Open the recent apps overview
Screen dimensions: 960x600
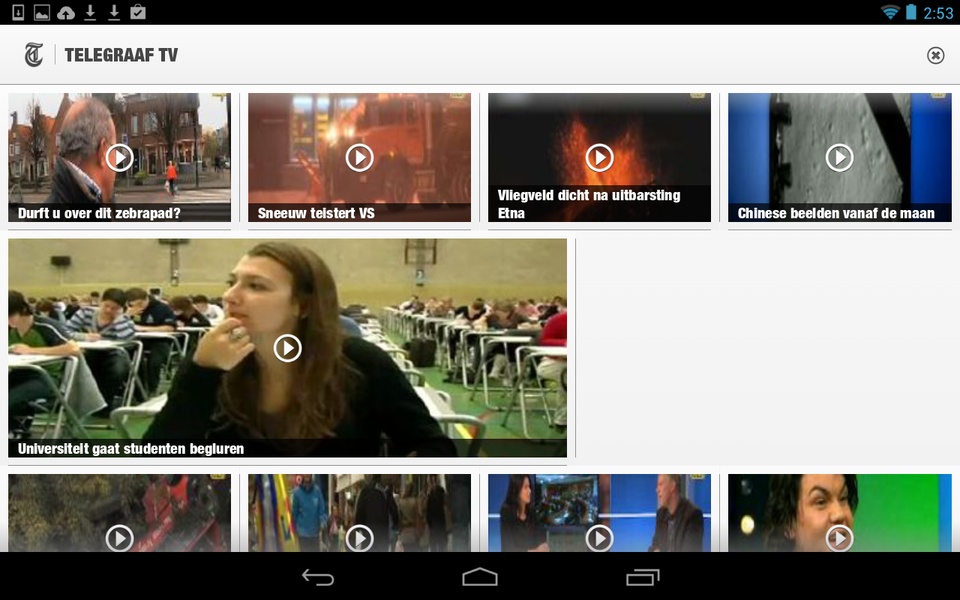pos(642,577)
